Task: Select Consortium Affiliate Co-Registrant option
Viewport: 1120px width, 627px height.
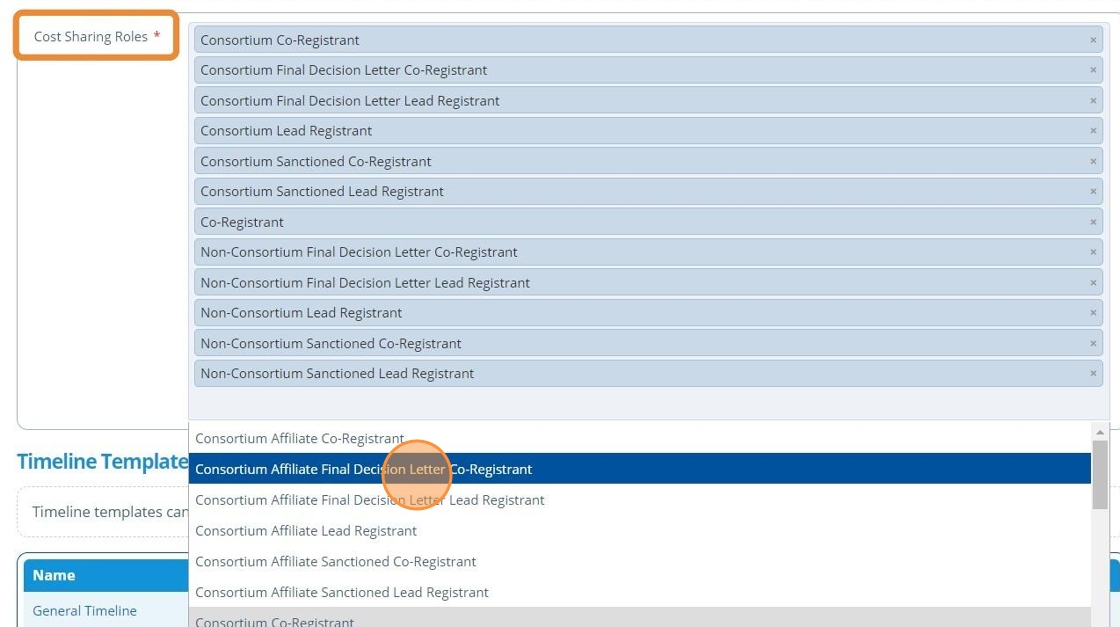Action: [x=639, y=438]
